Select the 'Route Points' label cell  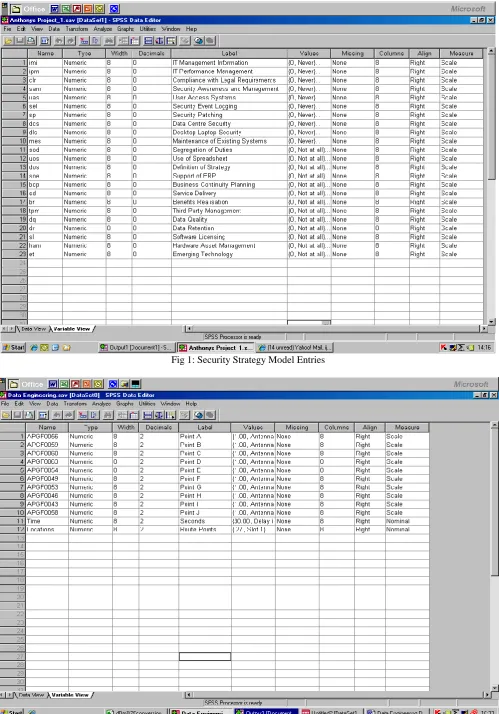[205, 530]
